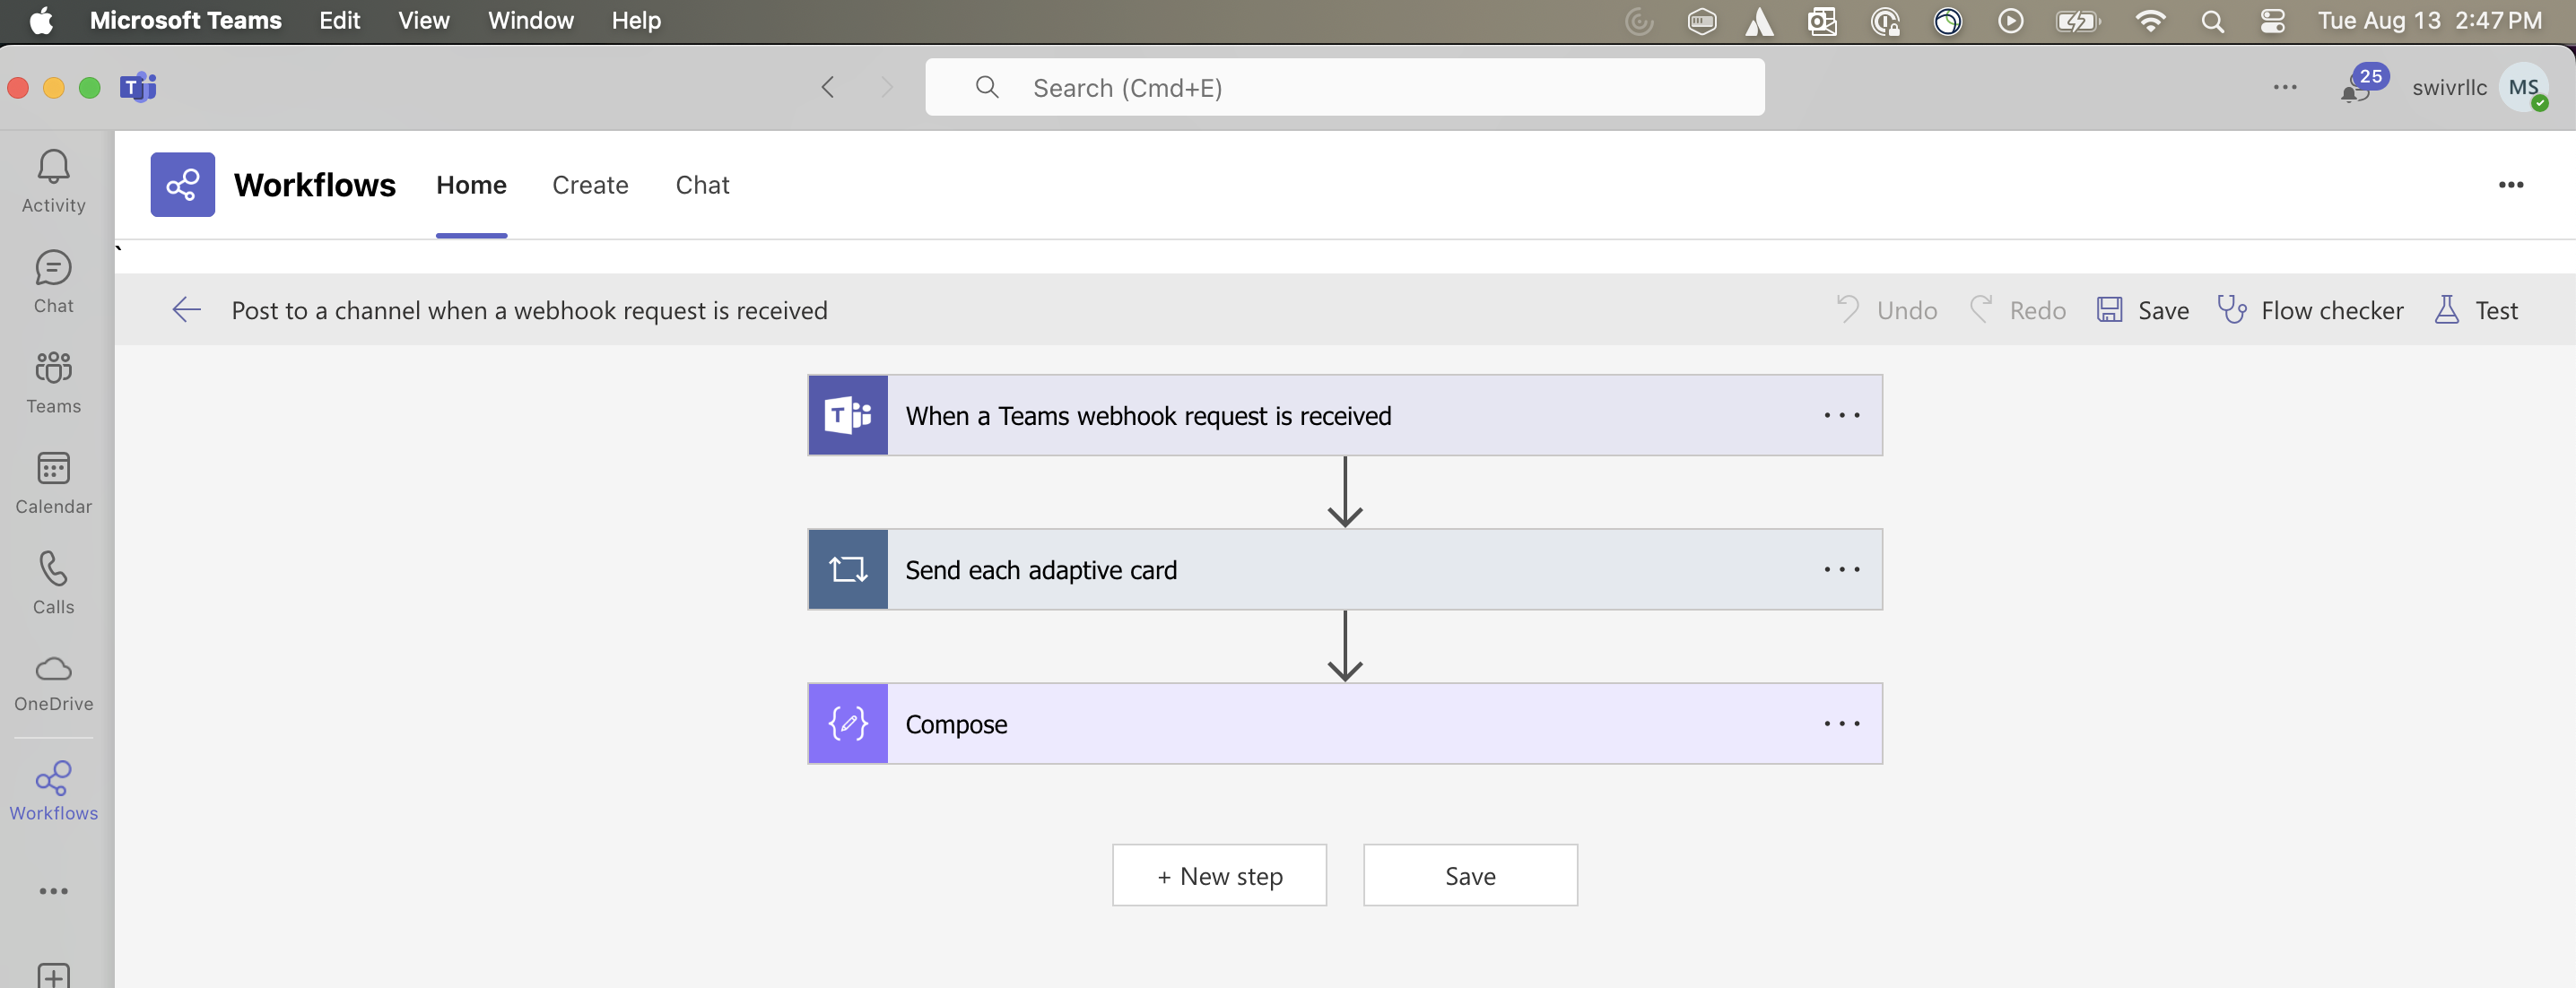Viewport: 2576px width, 988px height.
Task: Click the Help menu in menu bar
Action: [636, 20]
